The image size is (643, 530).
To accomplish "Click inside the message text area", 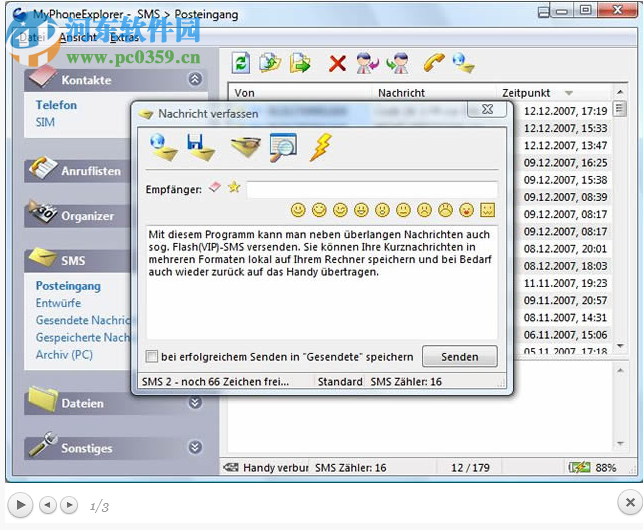I will [x=322, y=282].
